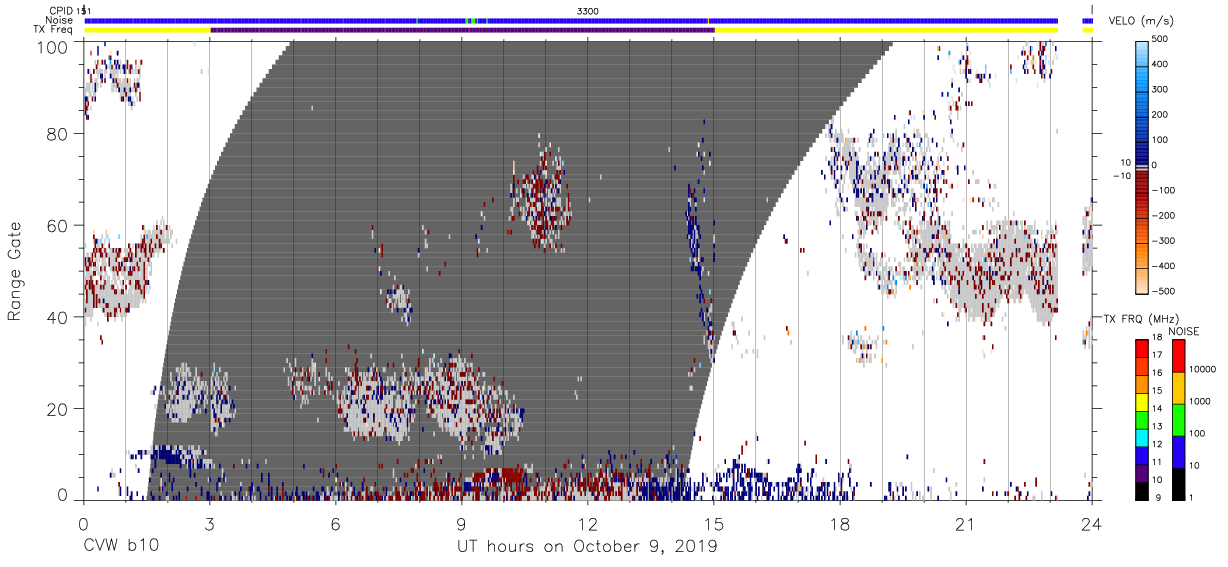Click the 'Range Gate' y-axis title
Image resolution: width=1228 pixels, height=567 pixels.
coord(15,272)
